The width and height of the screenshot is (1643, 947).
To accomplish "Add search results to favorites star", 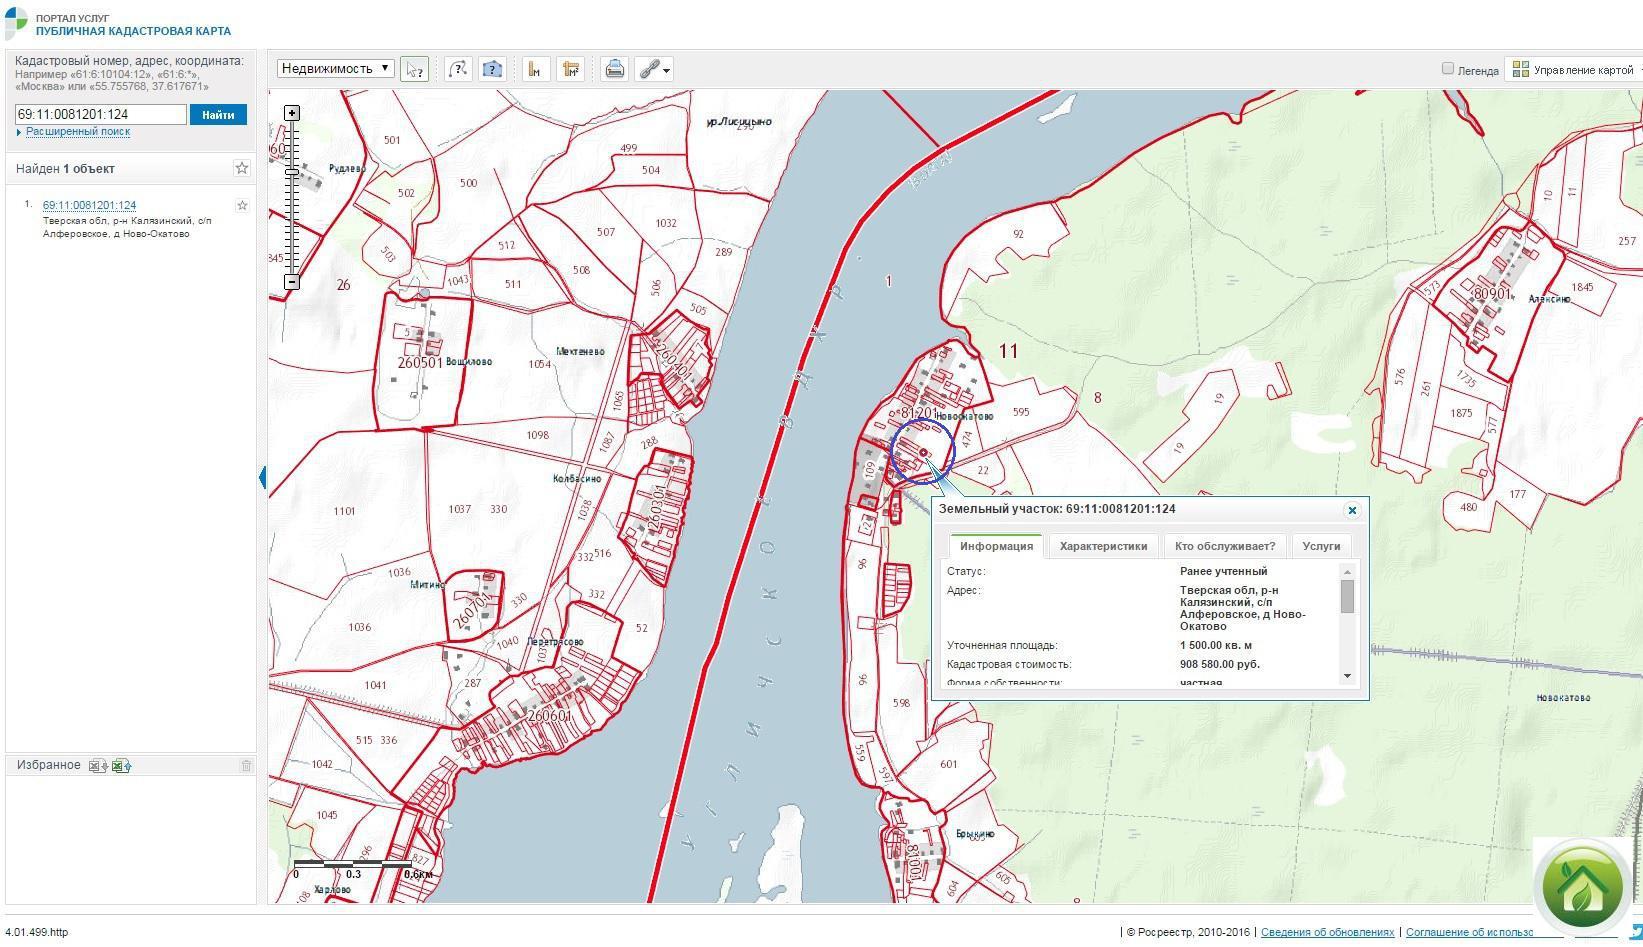I will [x=241, y=168].
